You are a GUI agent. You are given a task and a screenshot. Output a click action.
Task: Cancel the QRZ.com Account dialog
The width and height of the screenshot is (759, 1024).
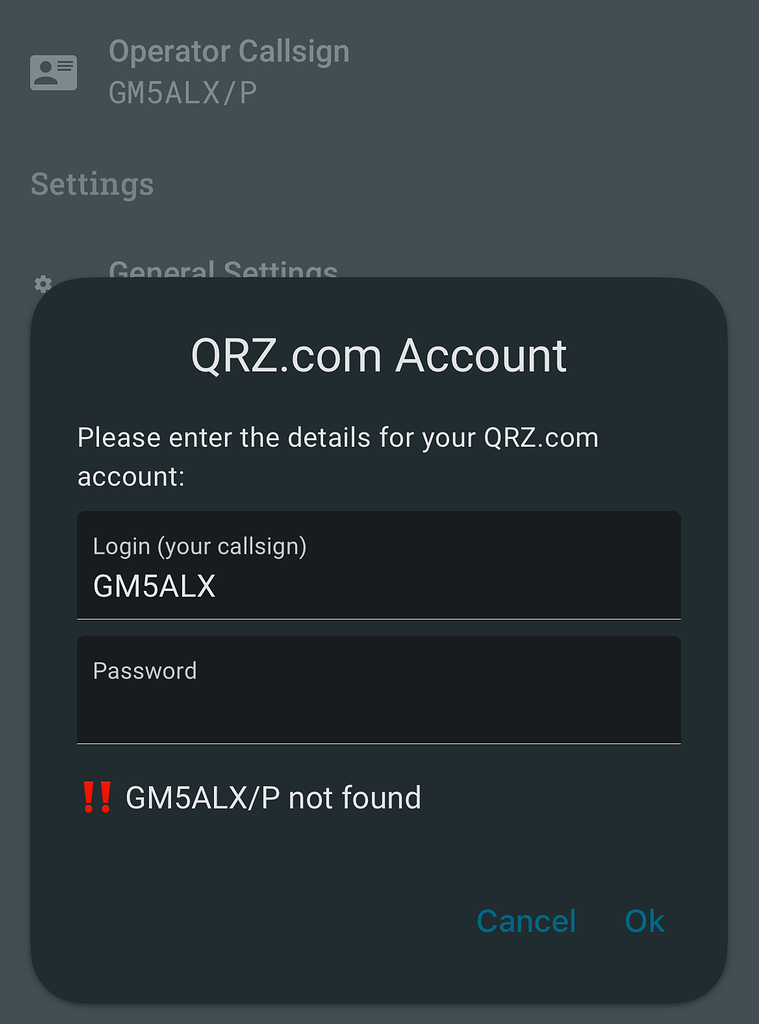[x=526, y=921]
